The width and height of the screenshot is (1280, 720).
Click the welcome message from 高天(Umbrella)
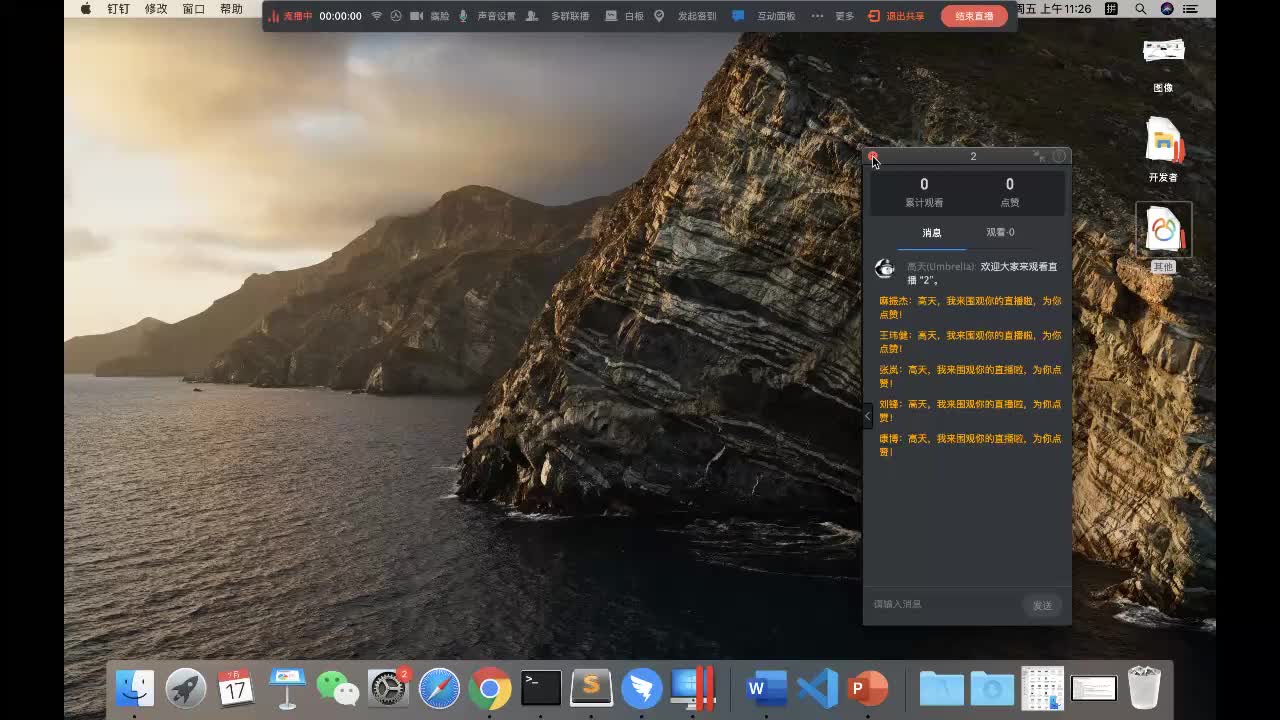982,274
